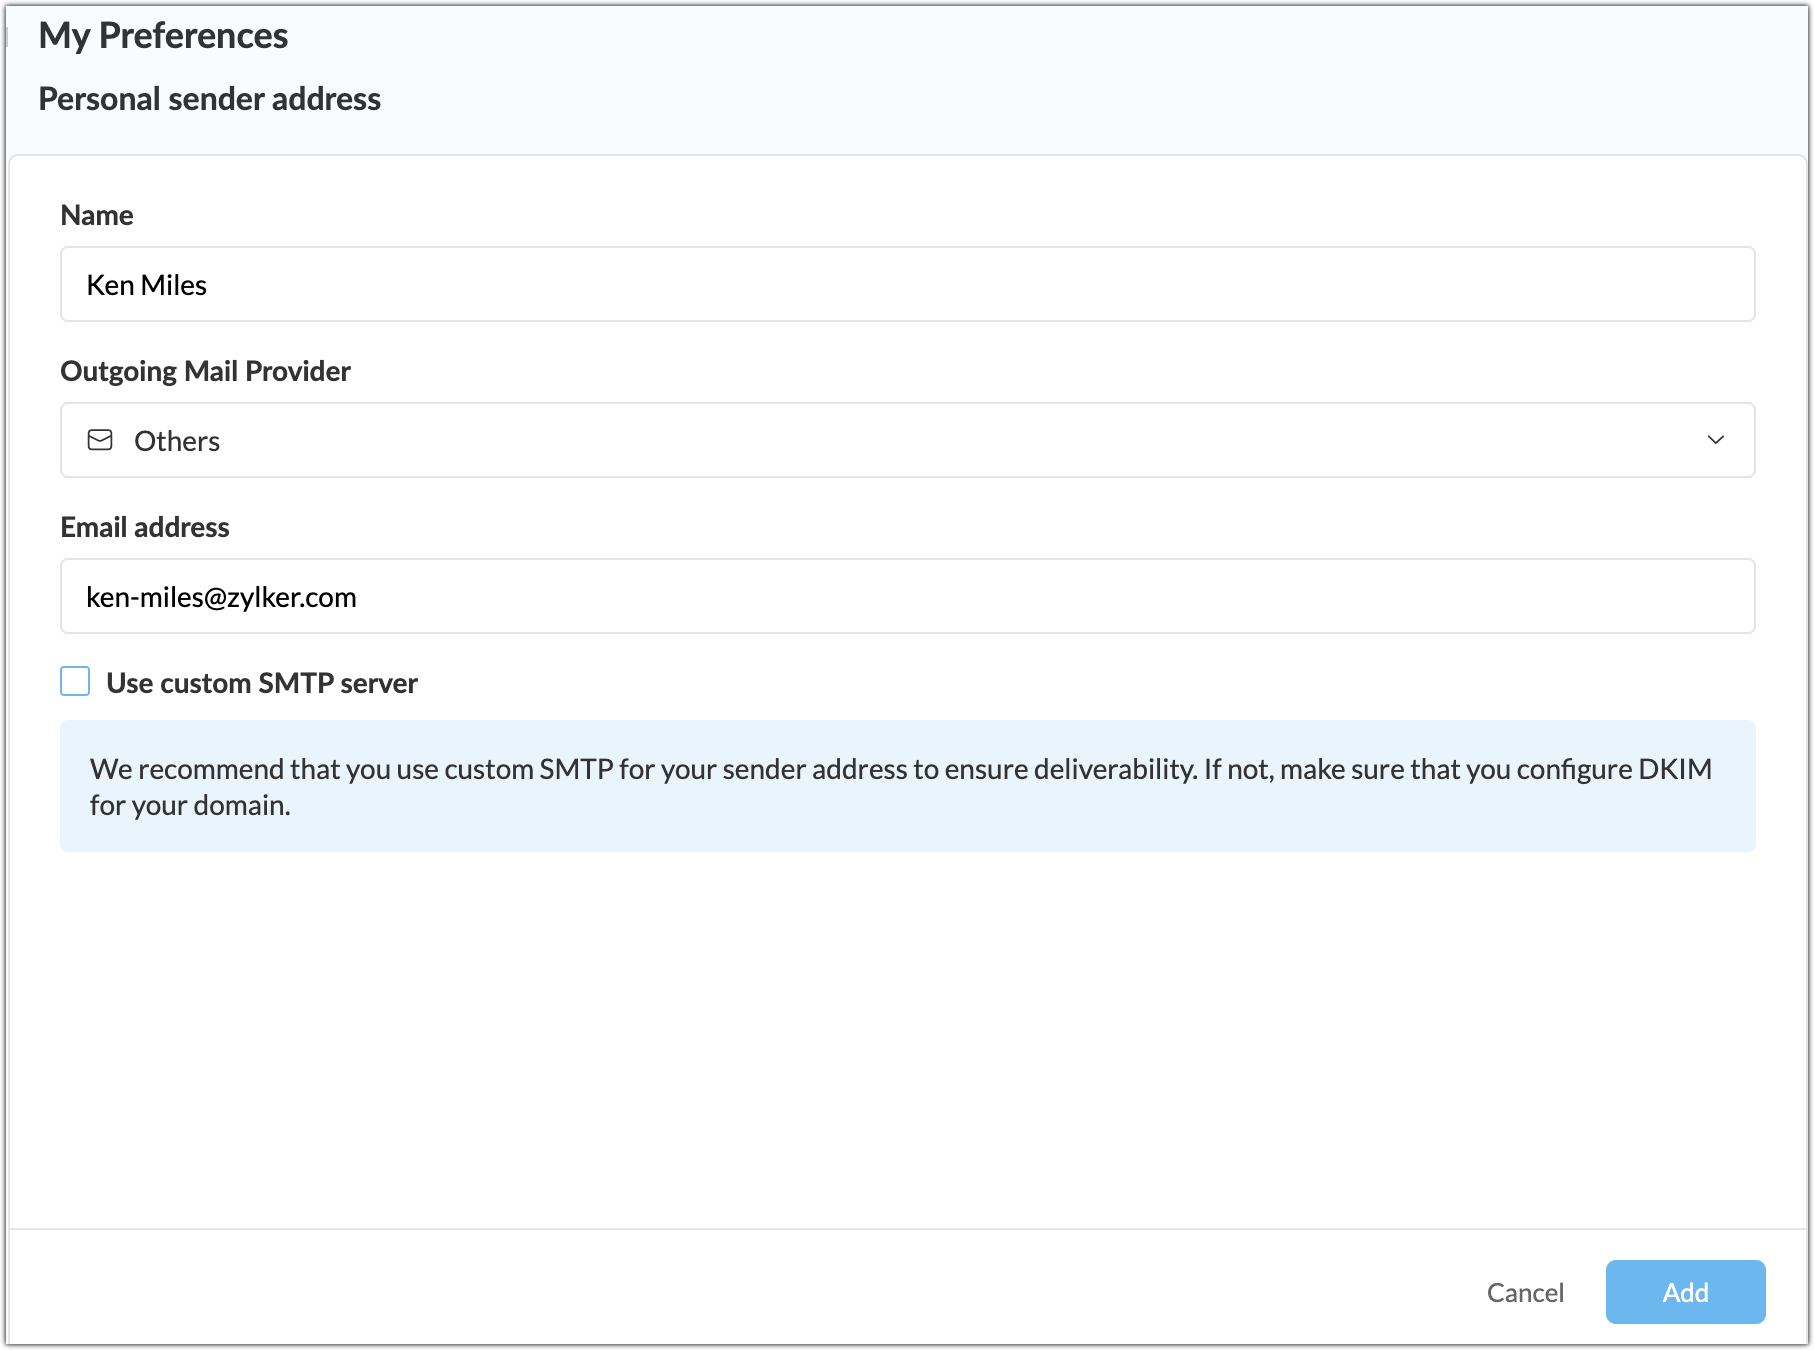Enable the custom SMTP server checkbox

[75, 682]
